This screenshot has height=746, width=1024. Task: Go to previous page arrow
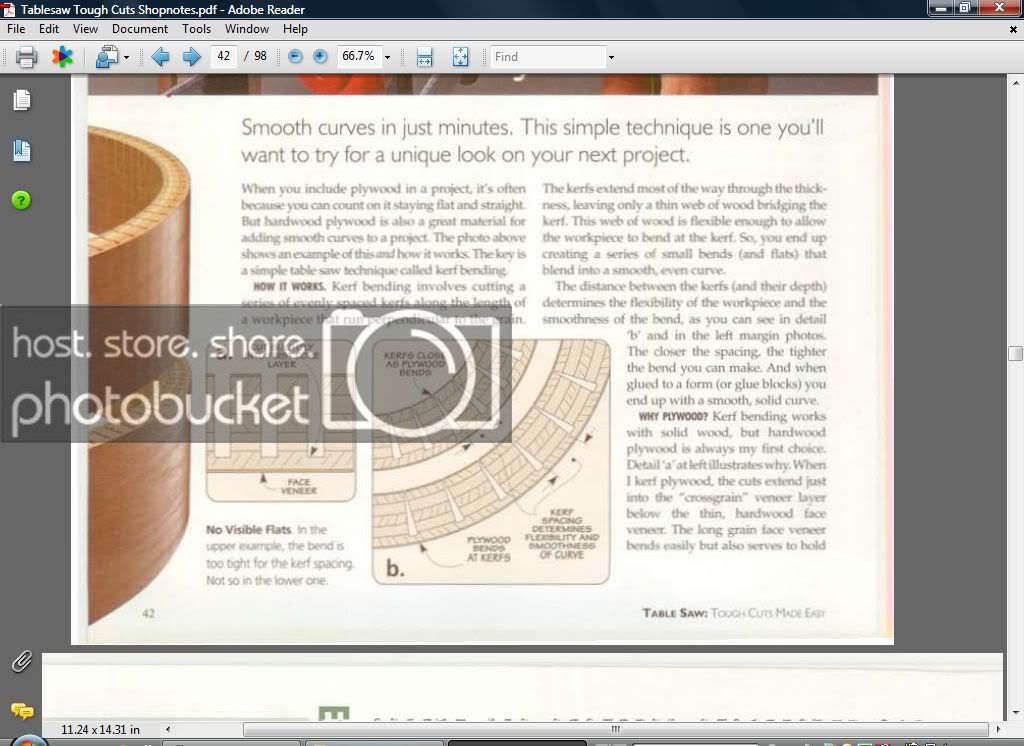[x=160, y=57]
